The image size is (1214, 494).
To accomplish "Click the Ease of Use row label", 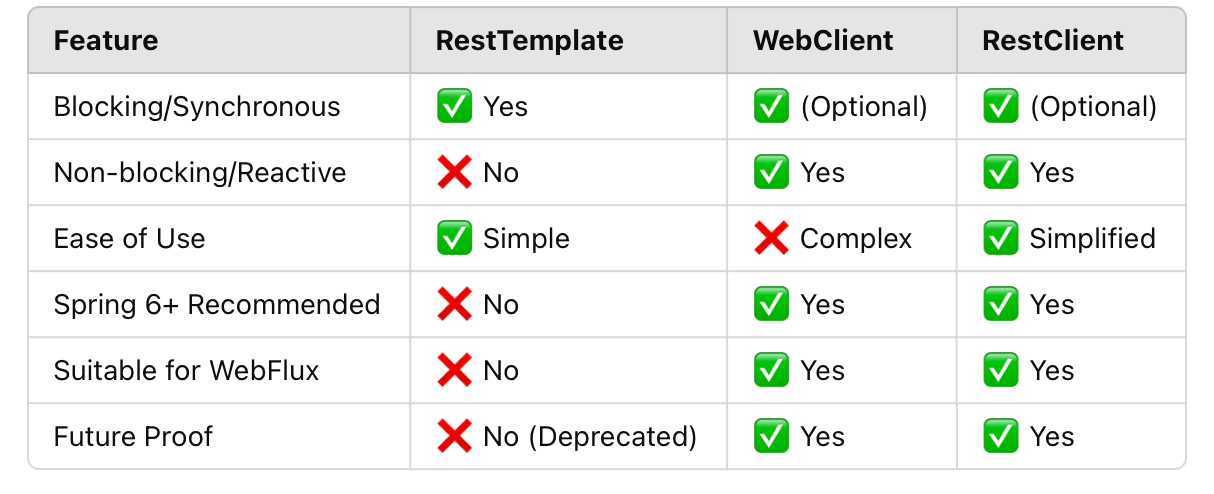I will click(129, 239).
